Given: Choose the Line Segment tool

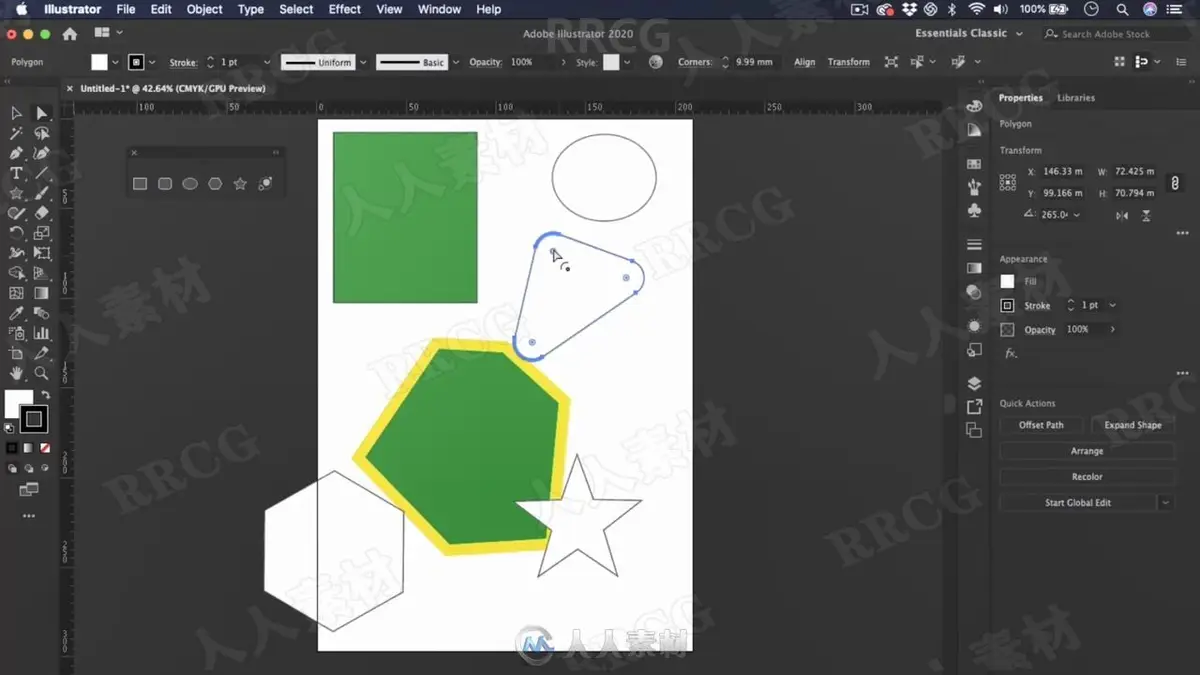Looking at the screenshot, I should [41, 173].
